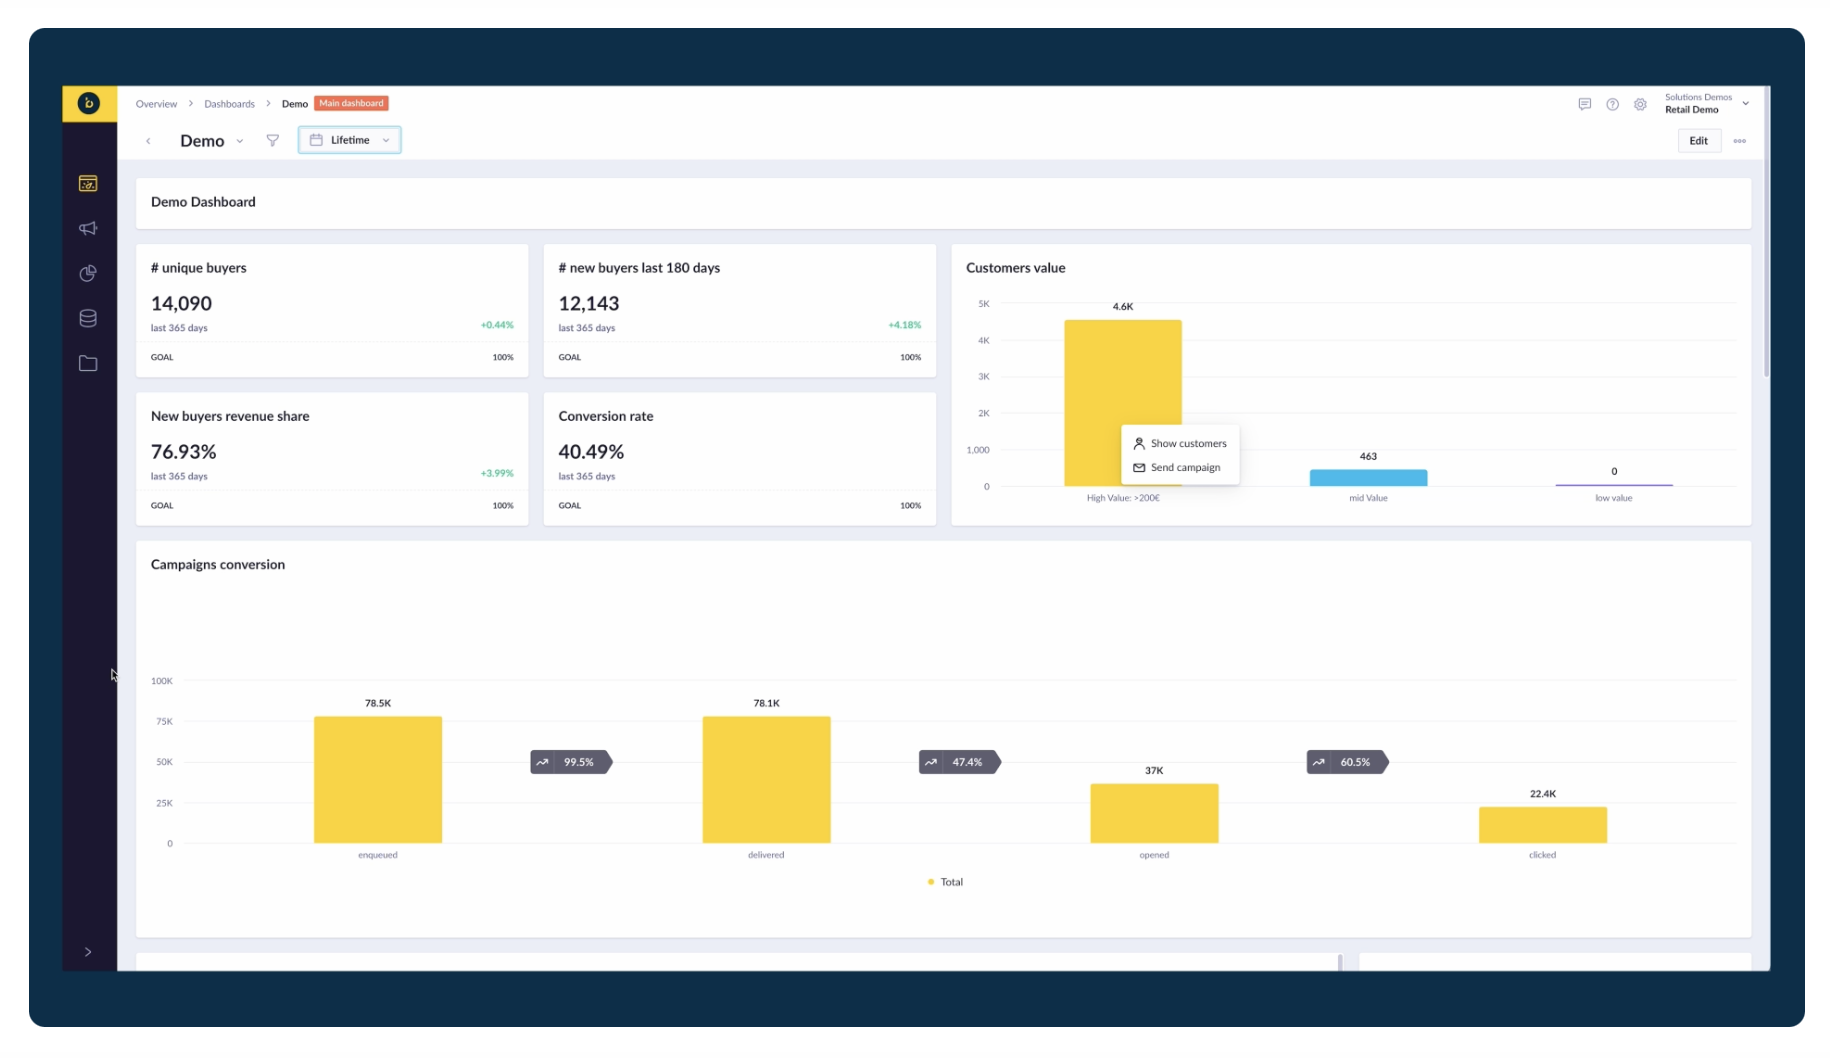Open the messages chat icon

[1584, 104]
